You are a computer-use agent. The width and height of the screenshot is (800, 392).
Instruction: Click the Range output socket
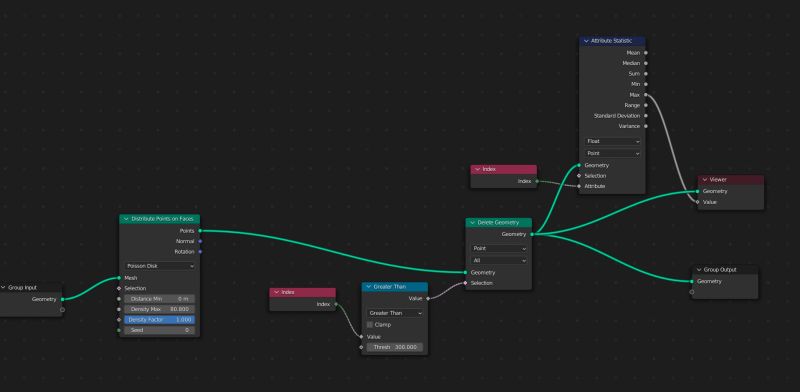[646, 105]
